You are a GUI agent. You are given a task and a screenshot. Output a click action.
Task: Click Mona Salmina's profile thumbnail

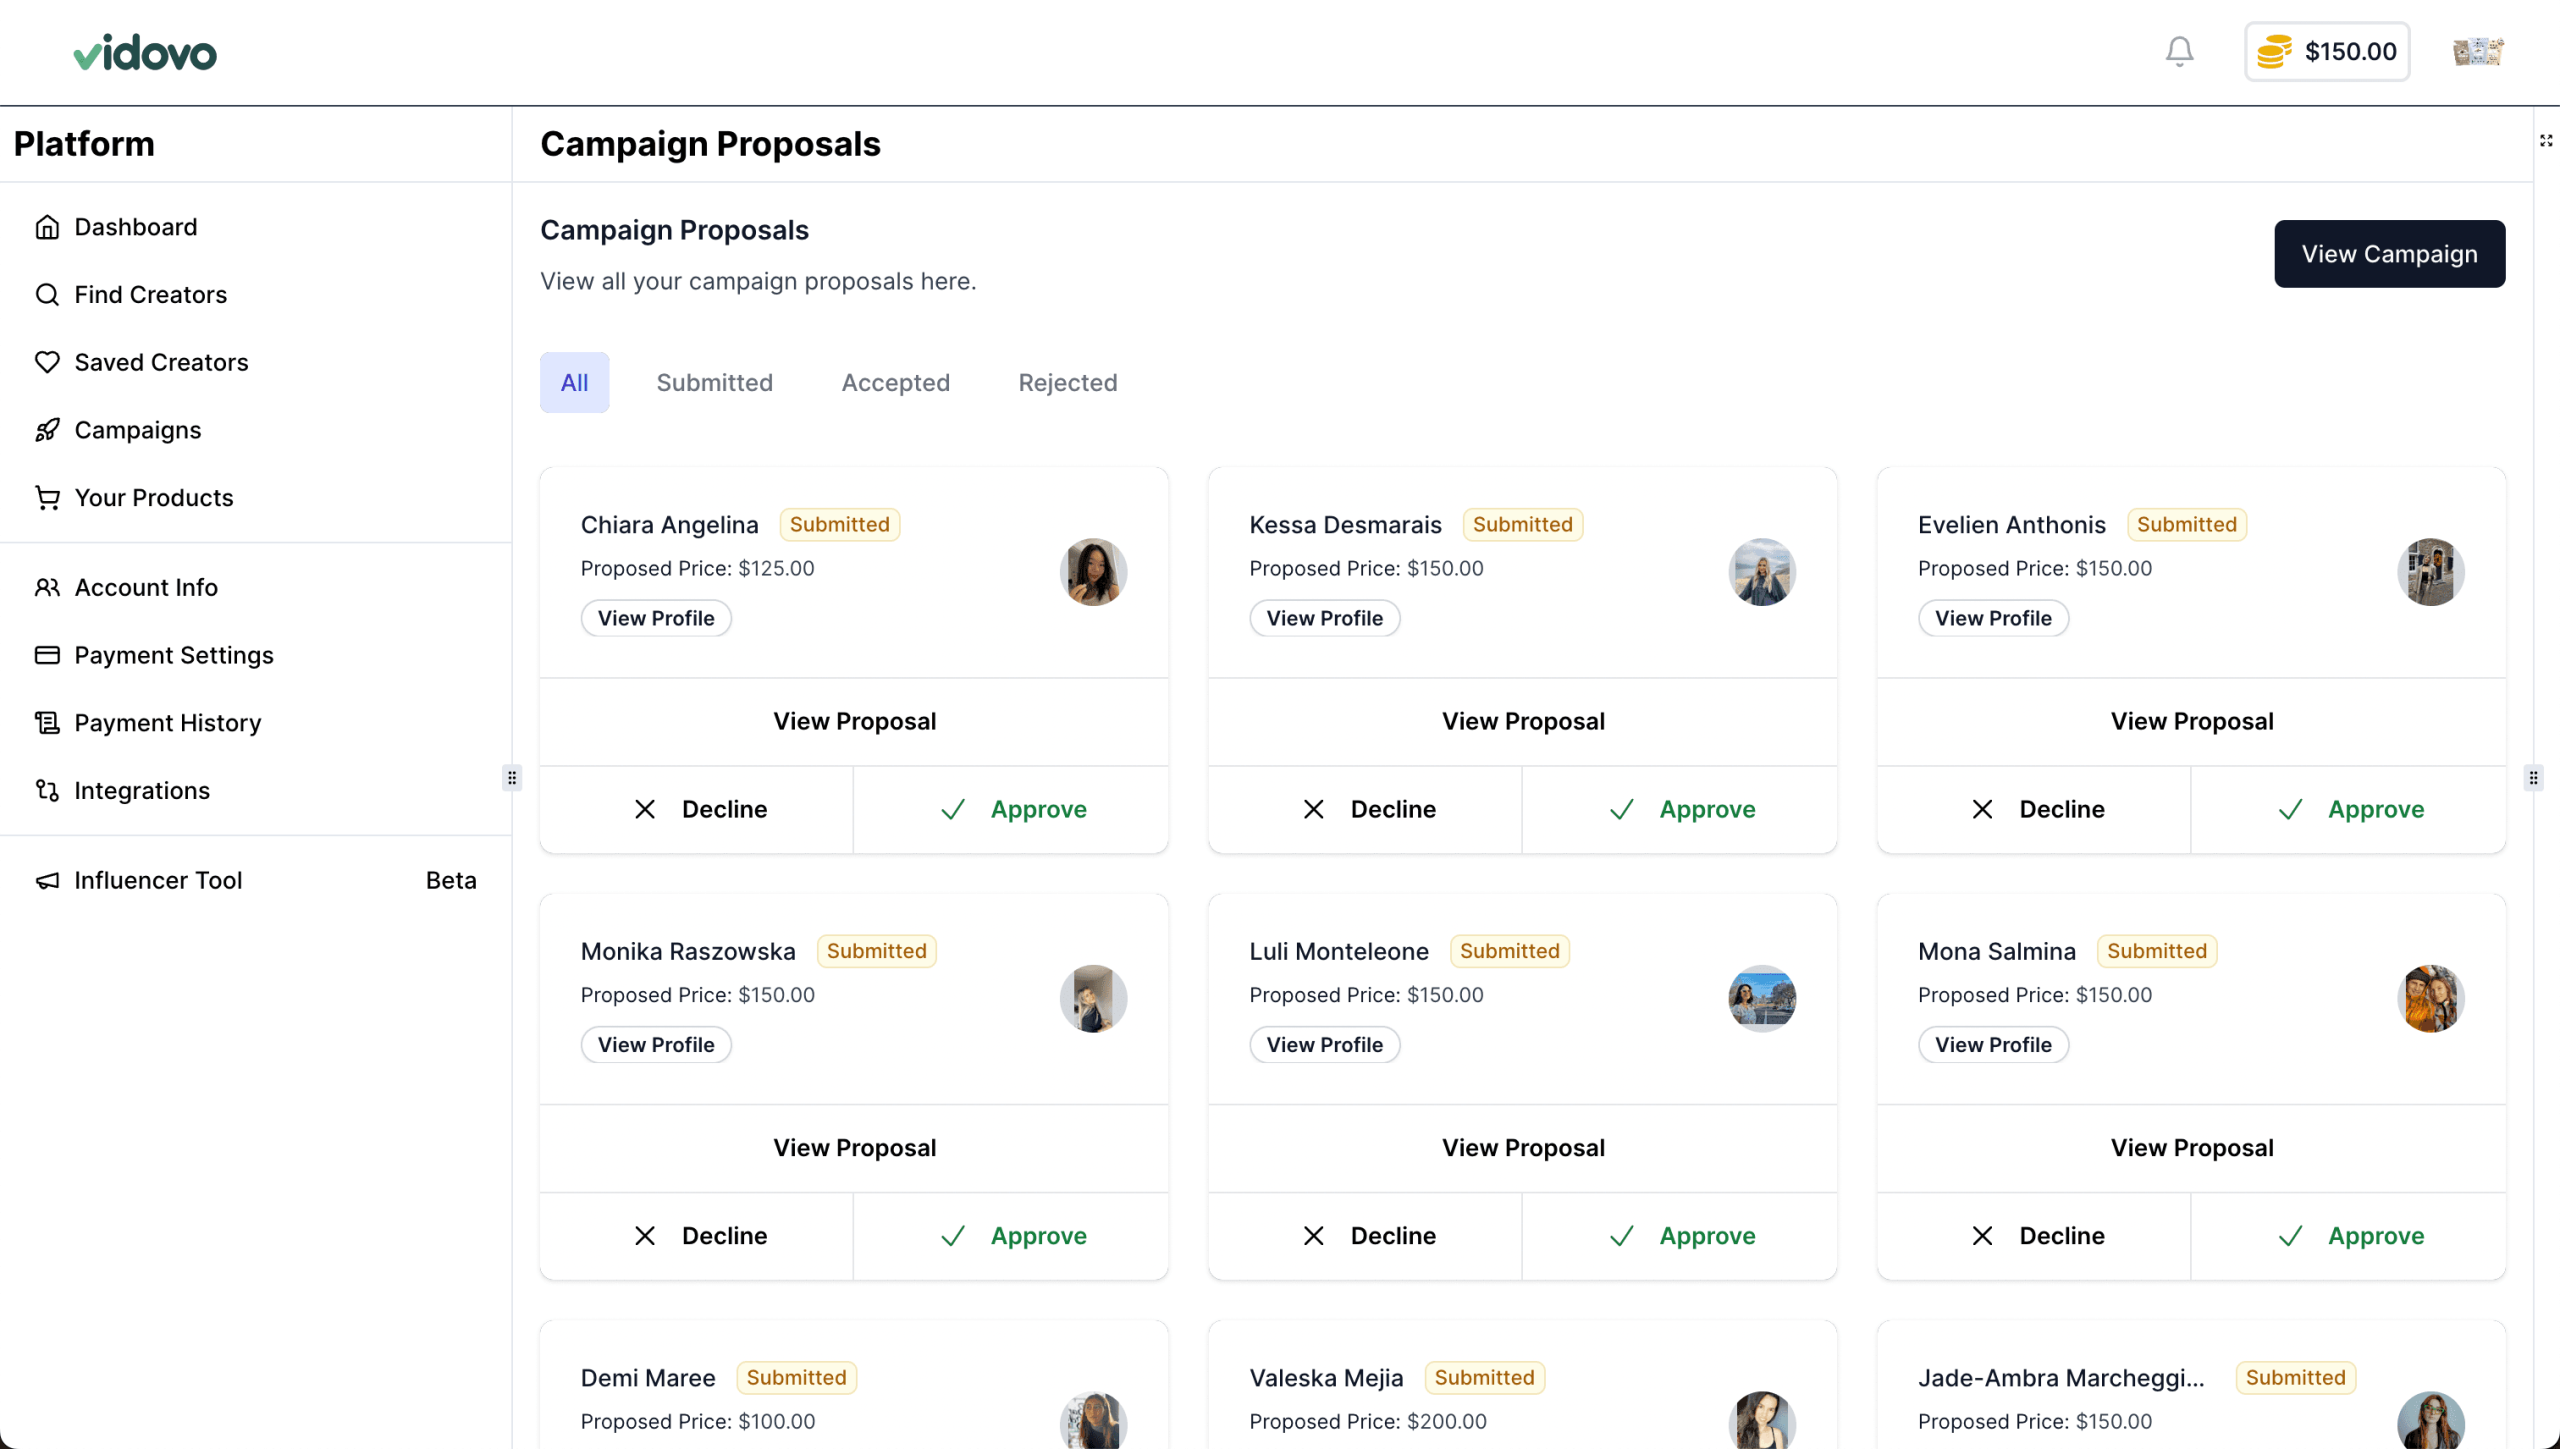[2430, 998]
